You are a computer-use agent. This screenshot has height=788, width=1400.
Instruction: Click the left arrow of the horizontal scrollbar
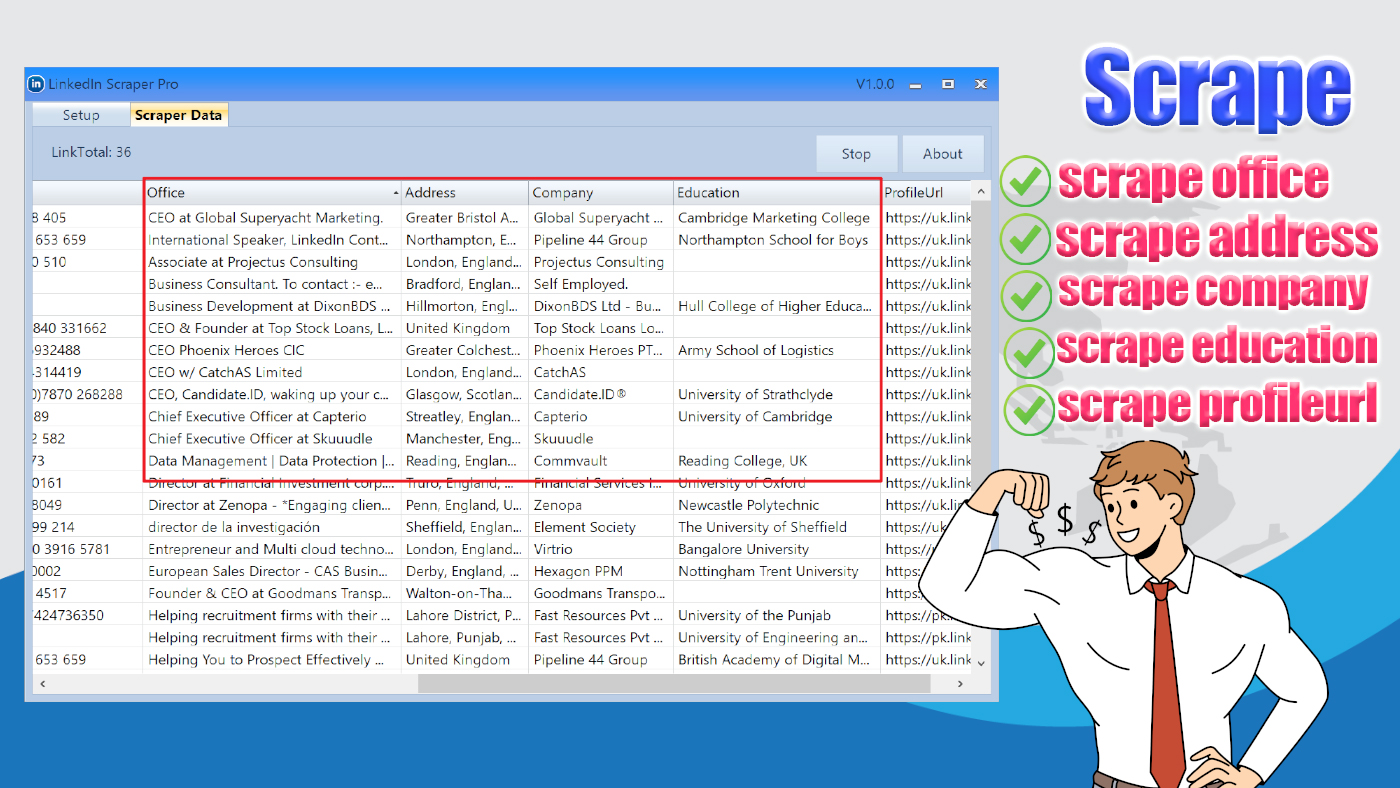click(x=41, y=684)
